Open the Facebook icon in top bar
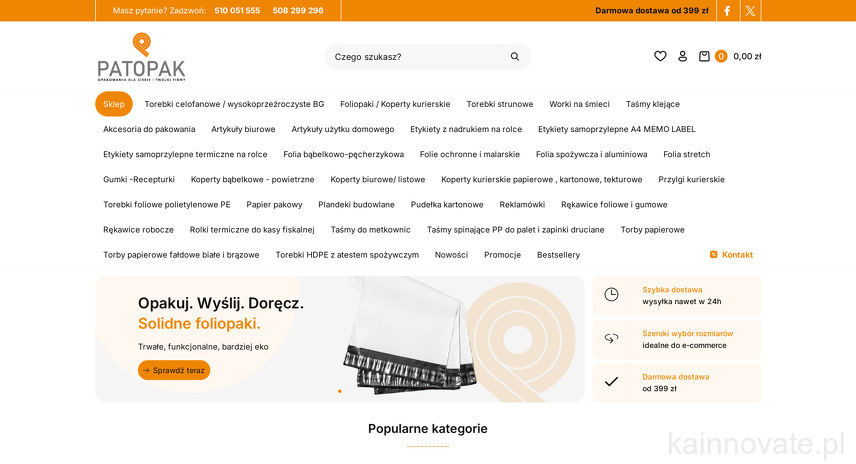The image size is (856, 464). click(x=727, y=11)
